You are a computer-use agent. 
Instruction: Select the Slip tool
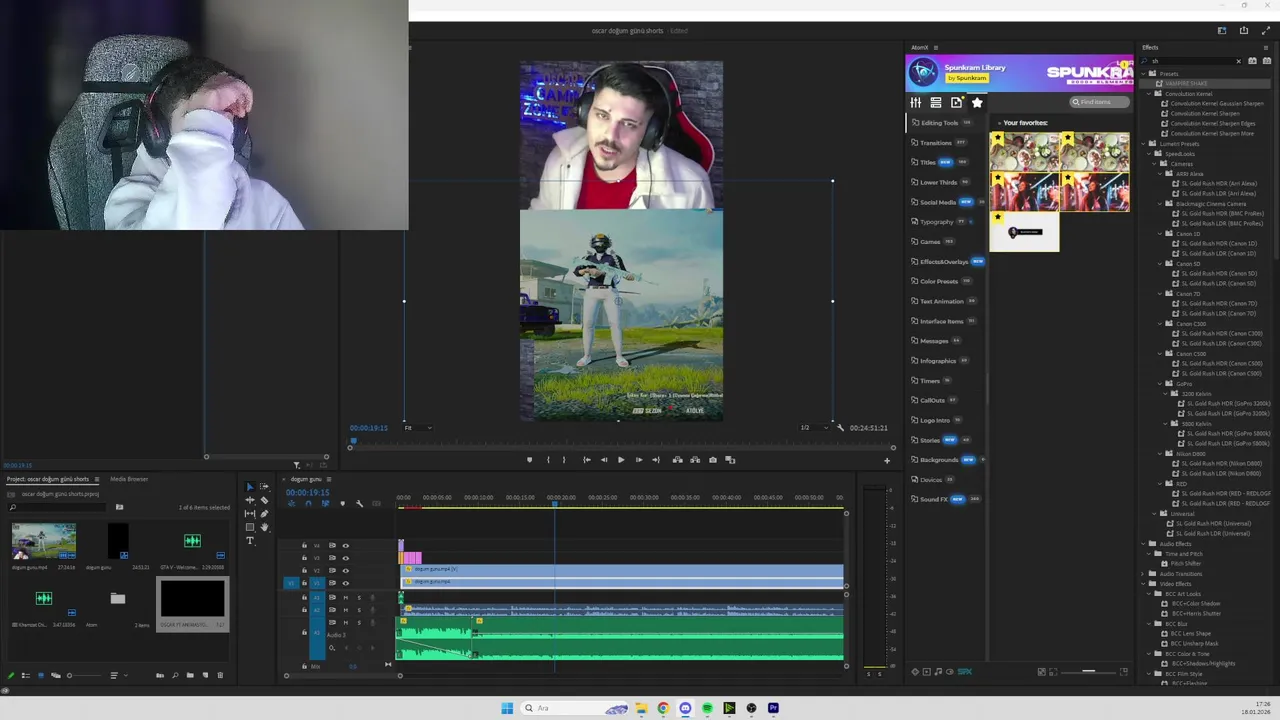tap(250, 514)
